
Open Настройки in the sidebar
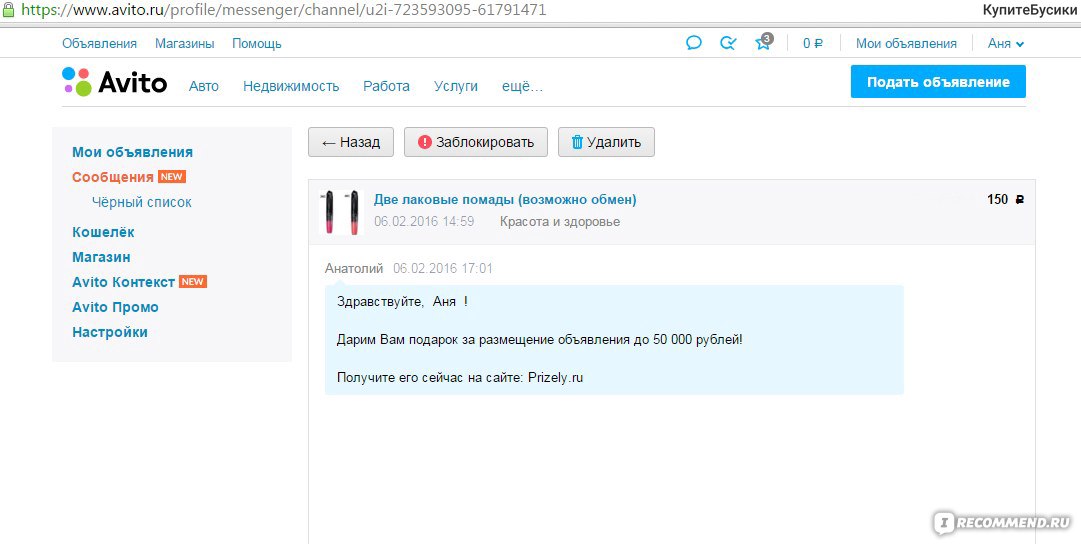(x=110, y=332)
